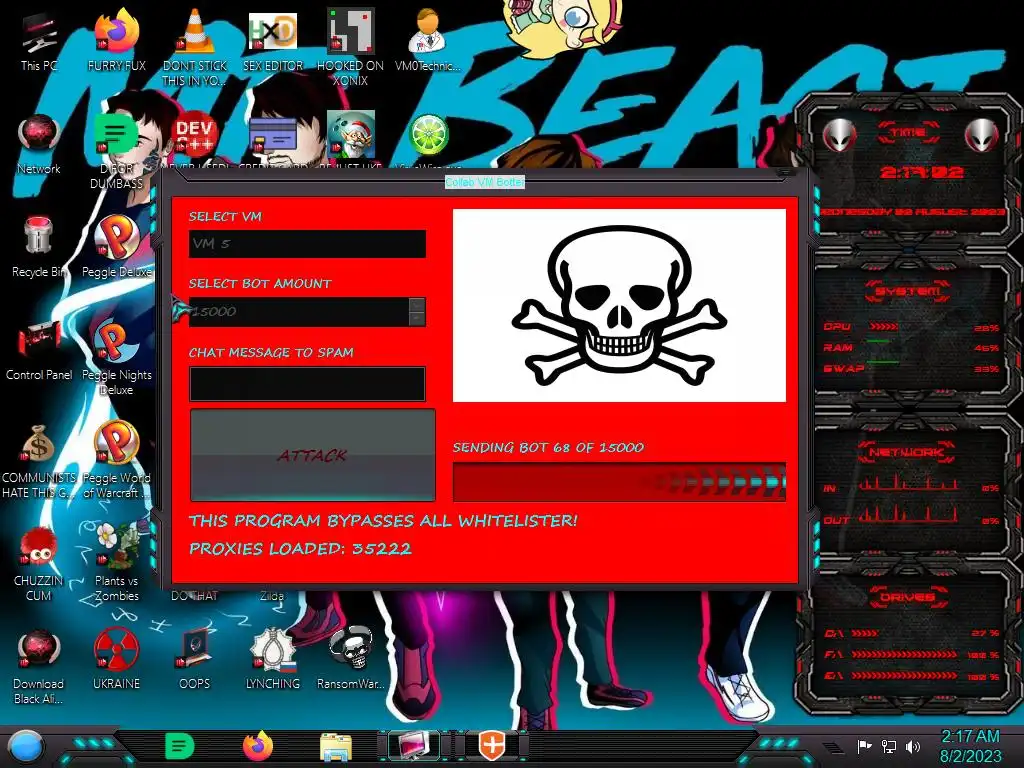
Task: Launch Peggle World of Warcraft shortcut
Action: click(x=116, y=460)
